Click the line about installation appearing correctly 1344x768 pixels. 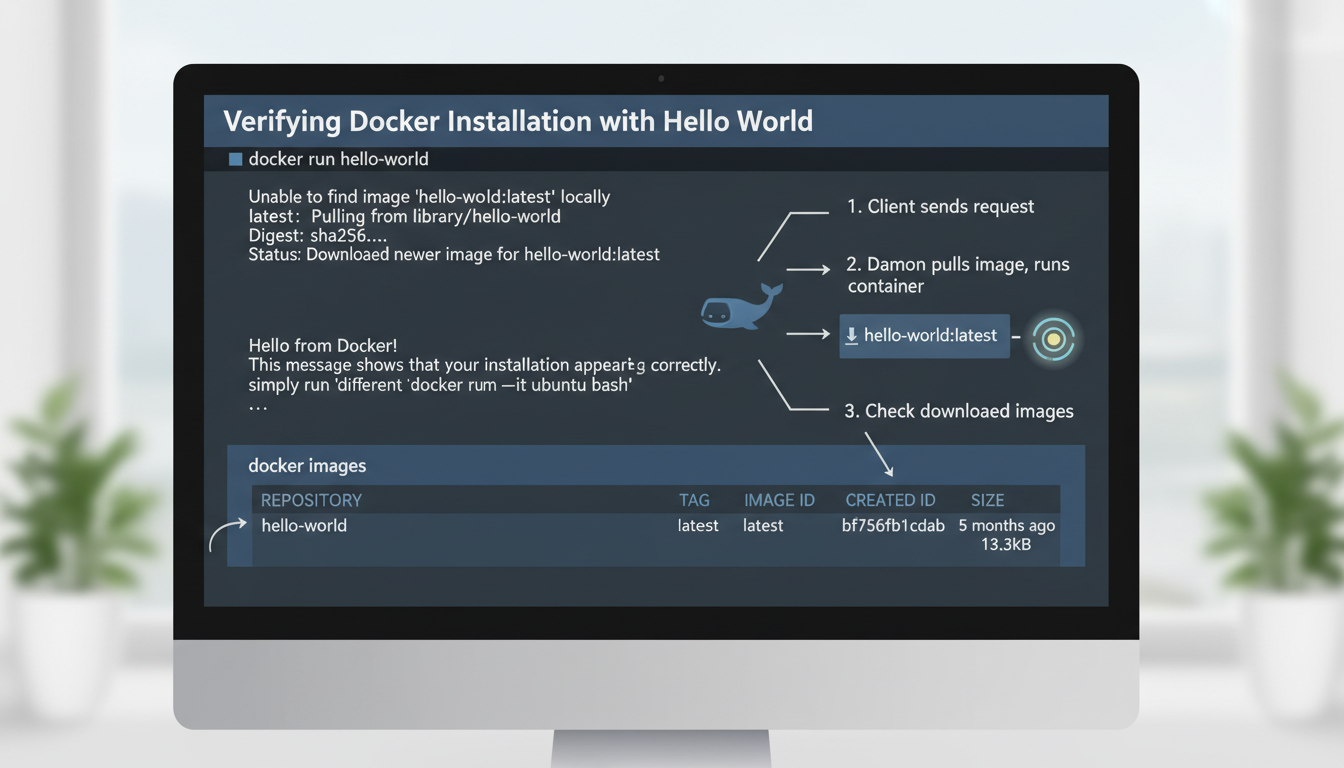click(x=484, y=365)
